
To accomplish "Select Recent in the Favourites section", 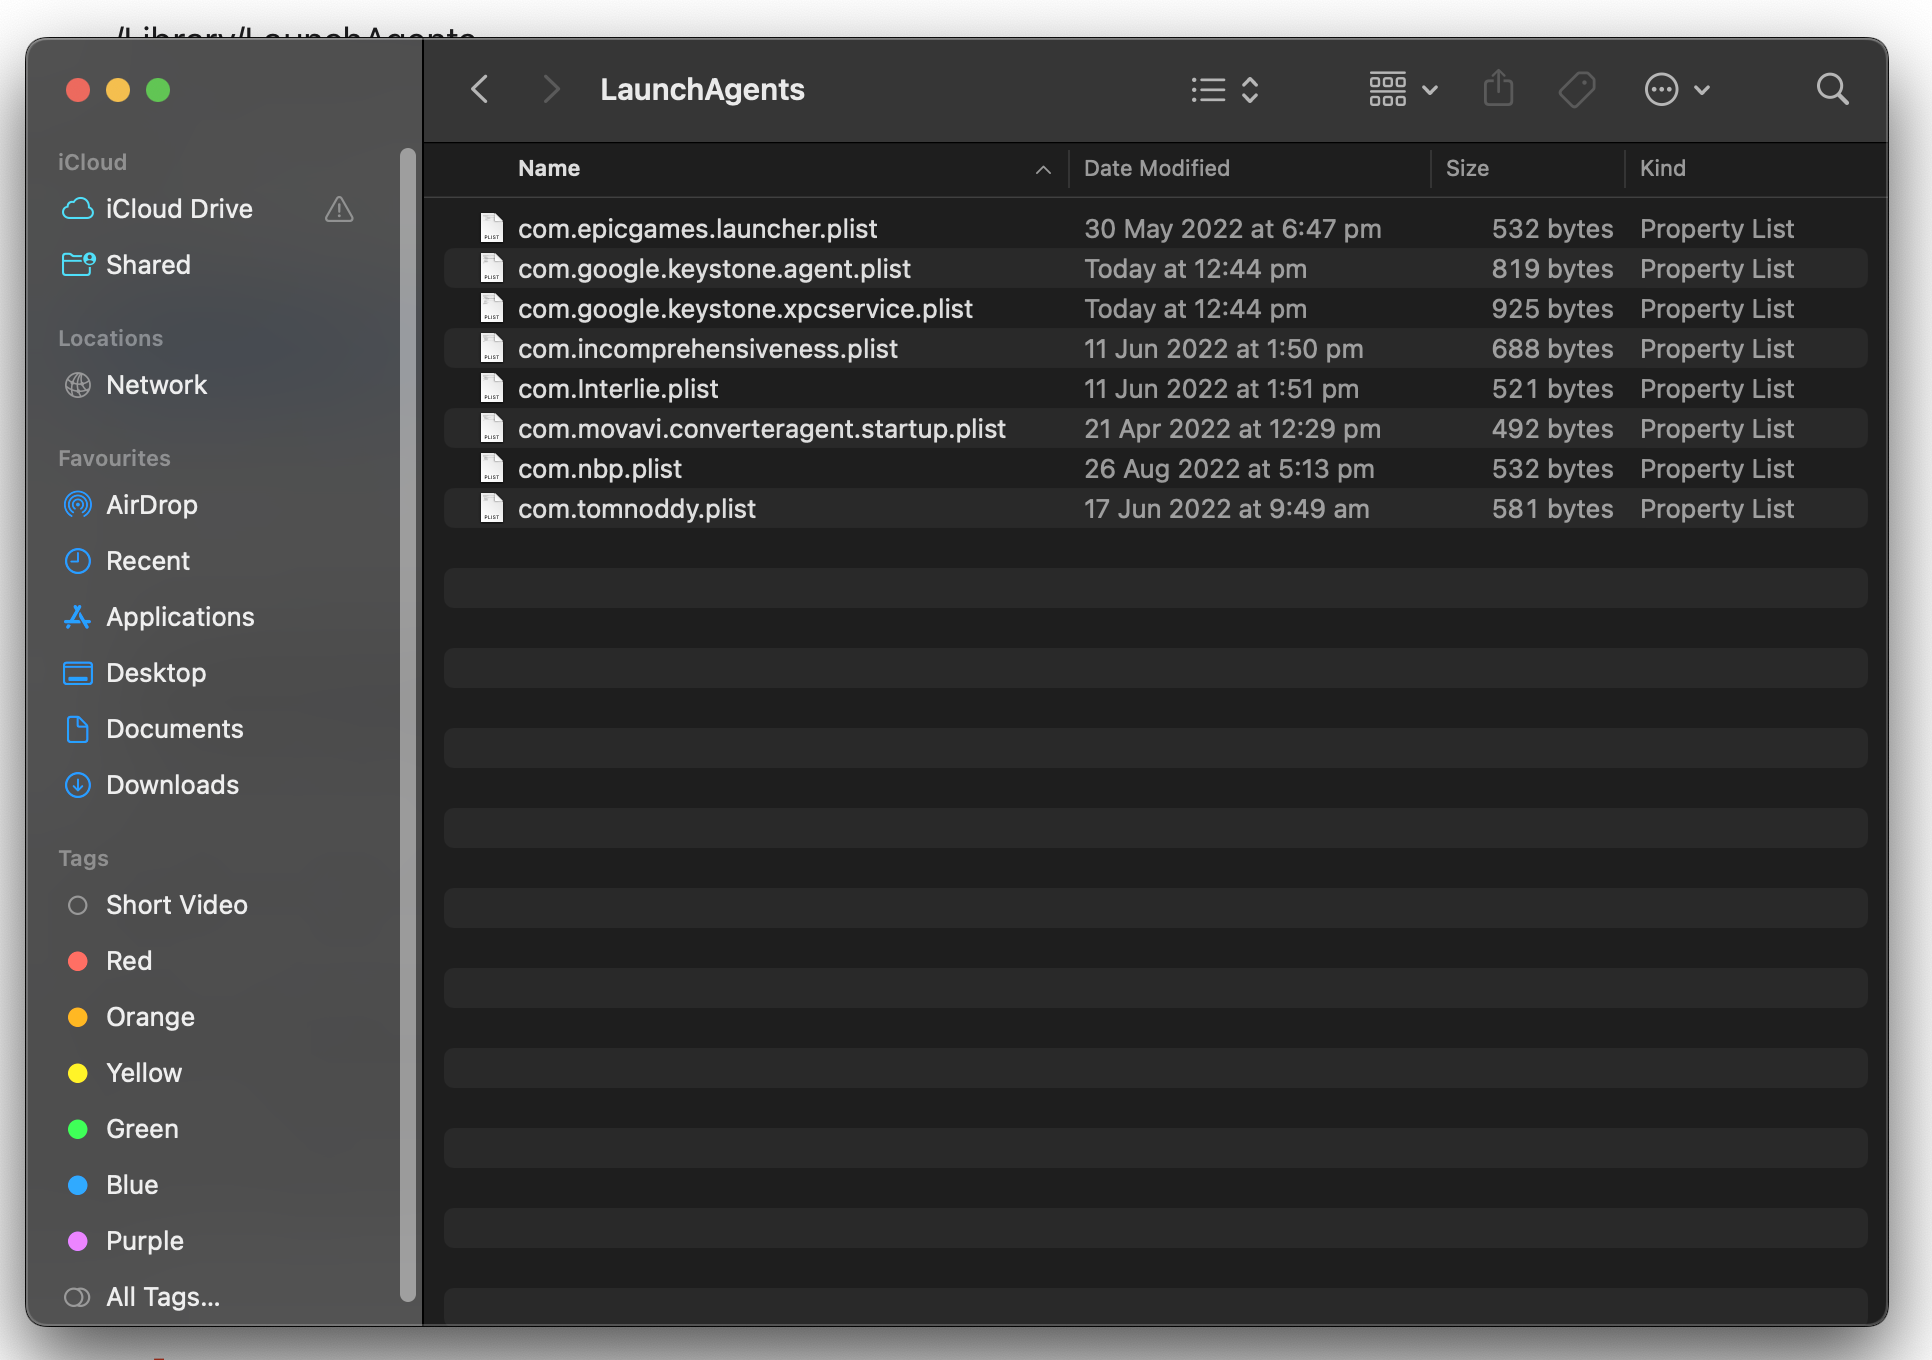I will 148,561.
